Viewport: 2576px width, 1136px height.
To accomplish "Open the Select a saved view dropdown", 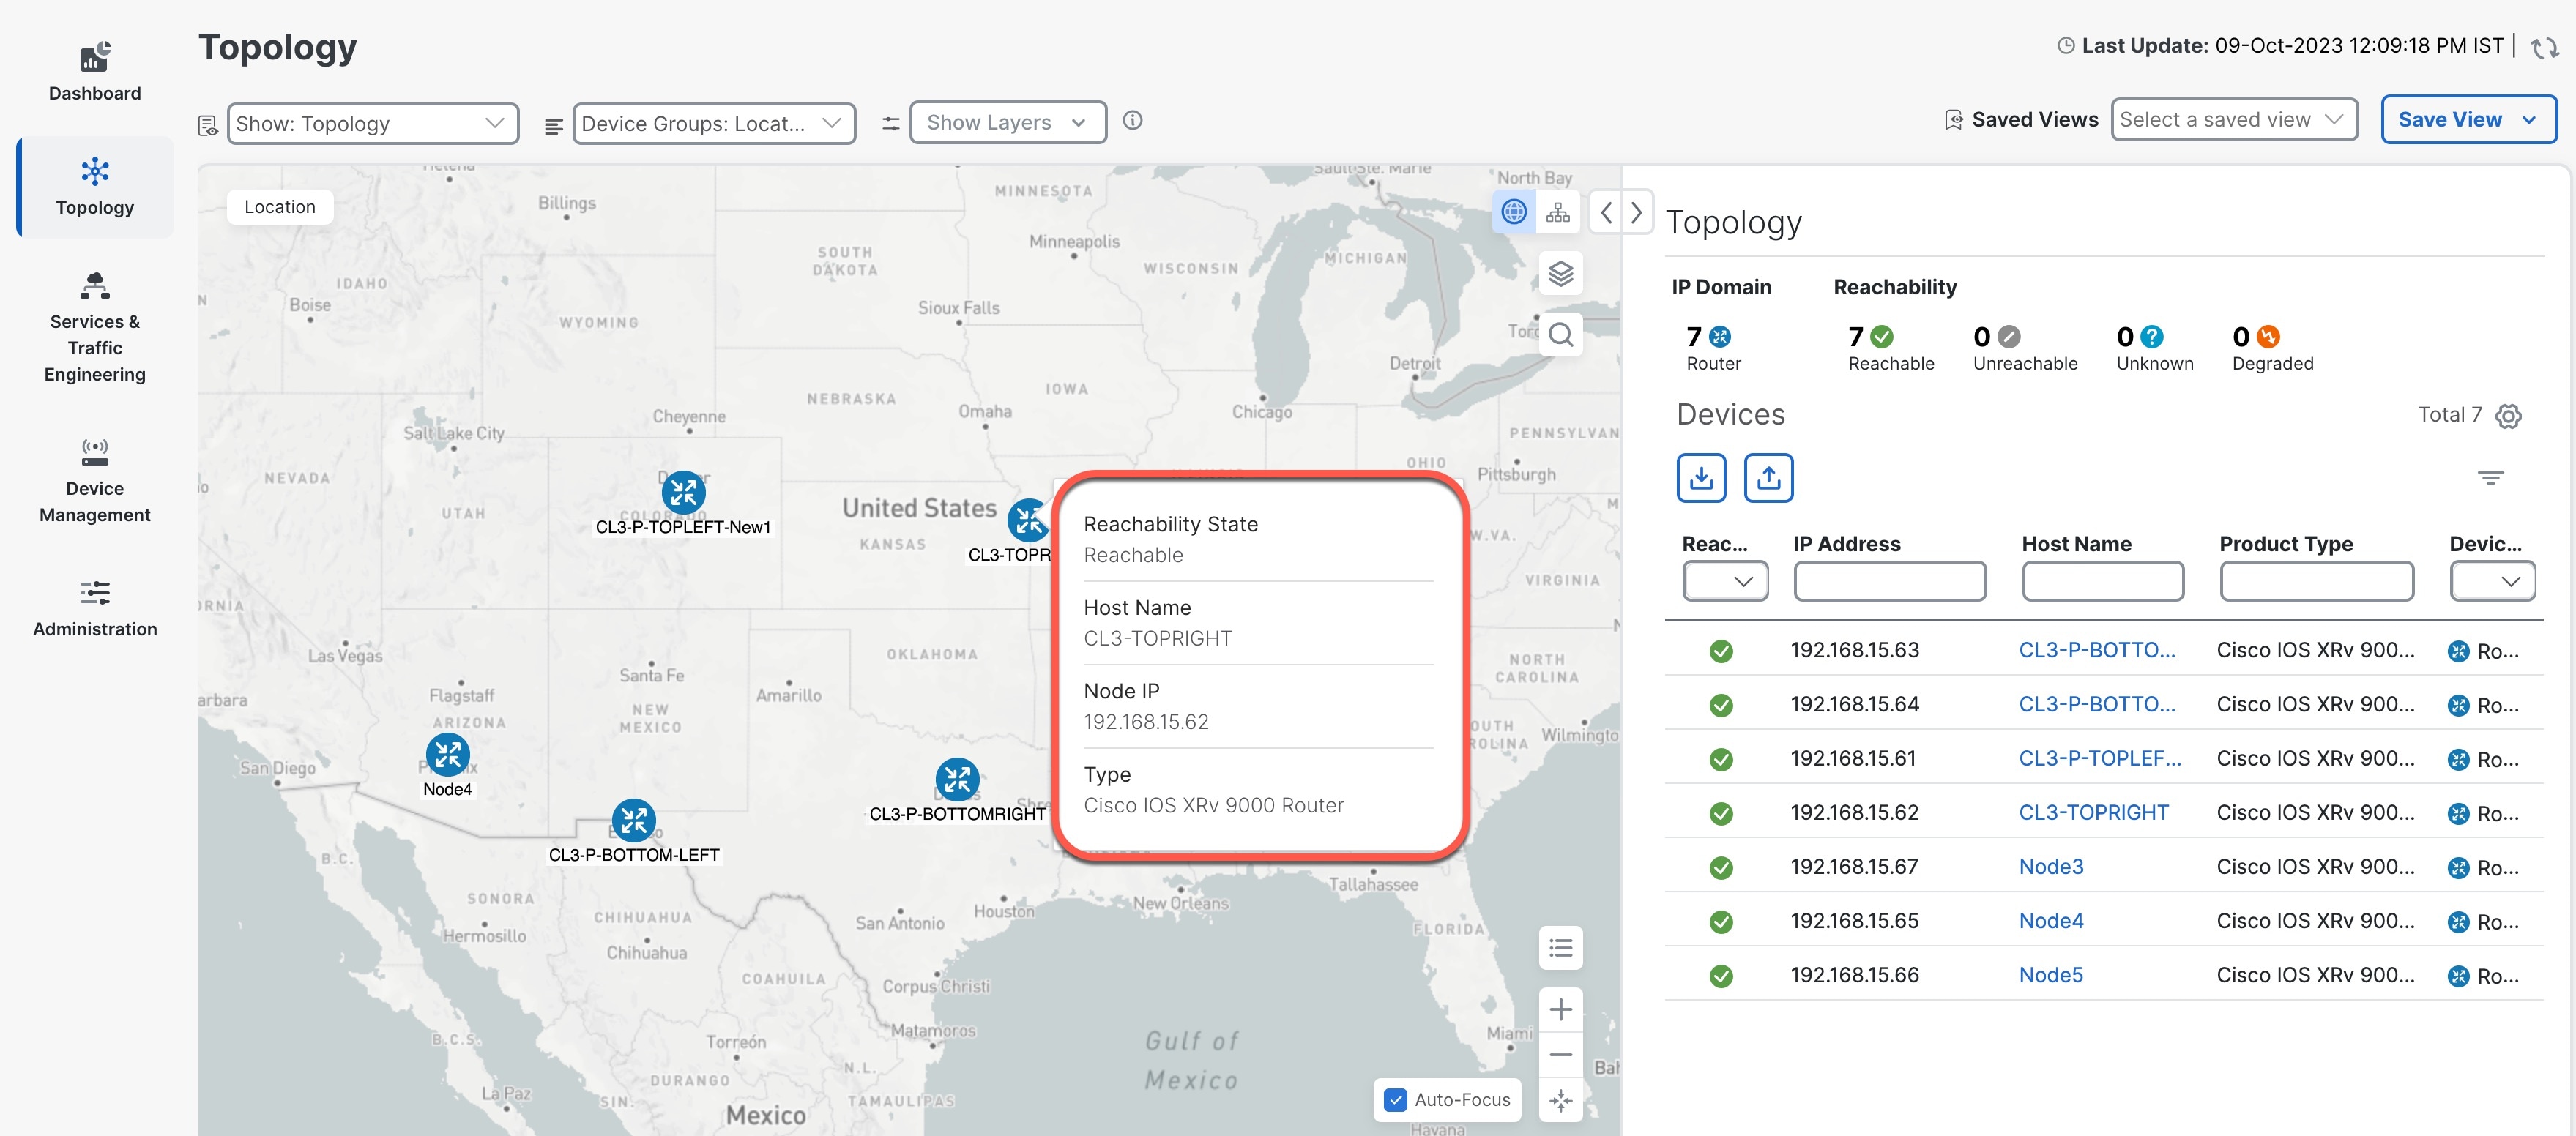I will (2233, 120).
